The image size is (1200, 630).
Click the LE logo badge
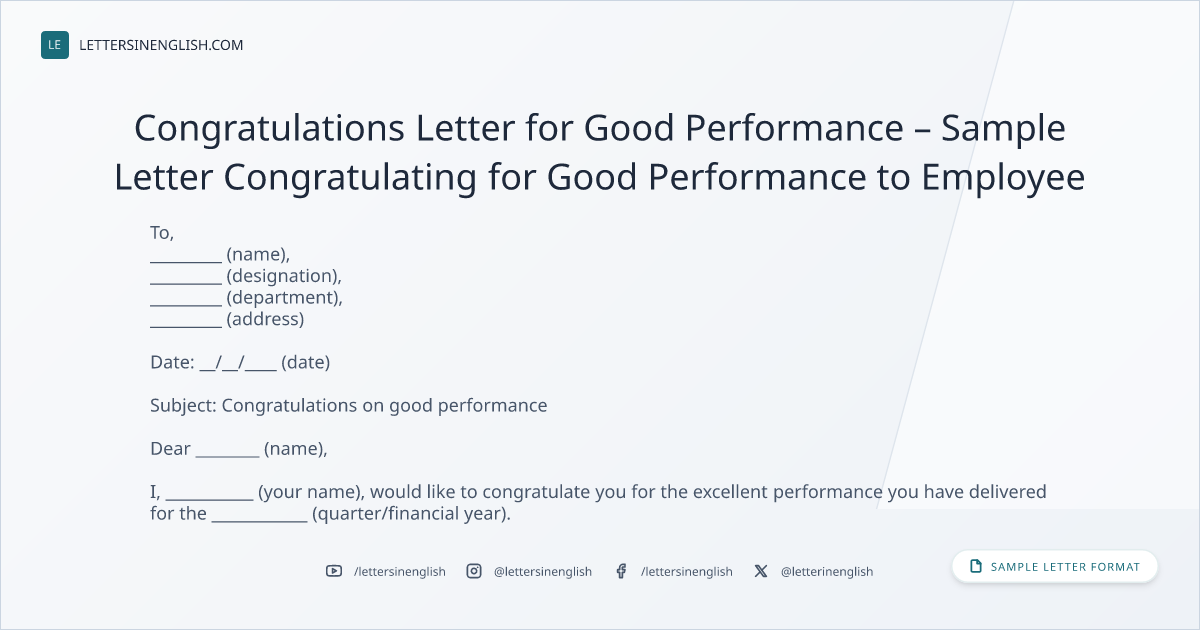click(x=55, y=45)
